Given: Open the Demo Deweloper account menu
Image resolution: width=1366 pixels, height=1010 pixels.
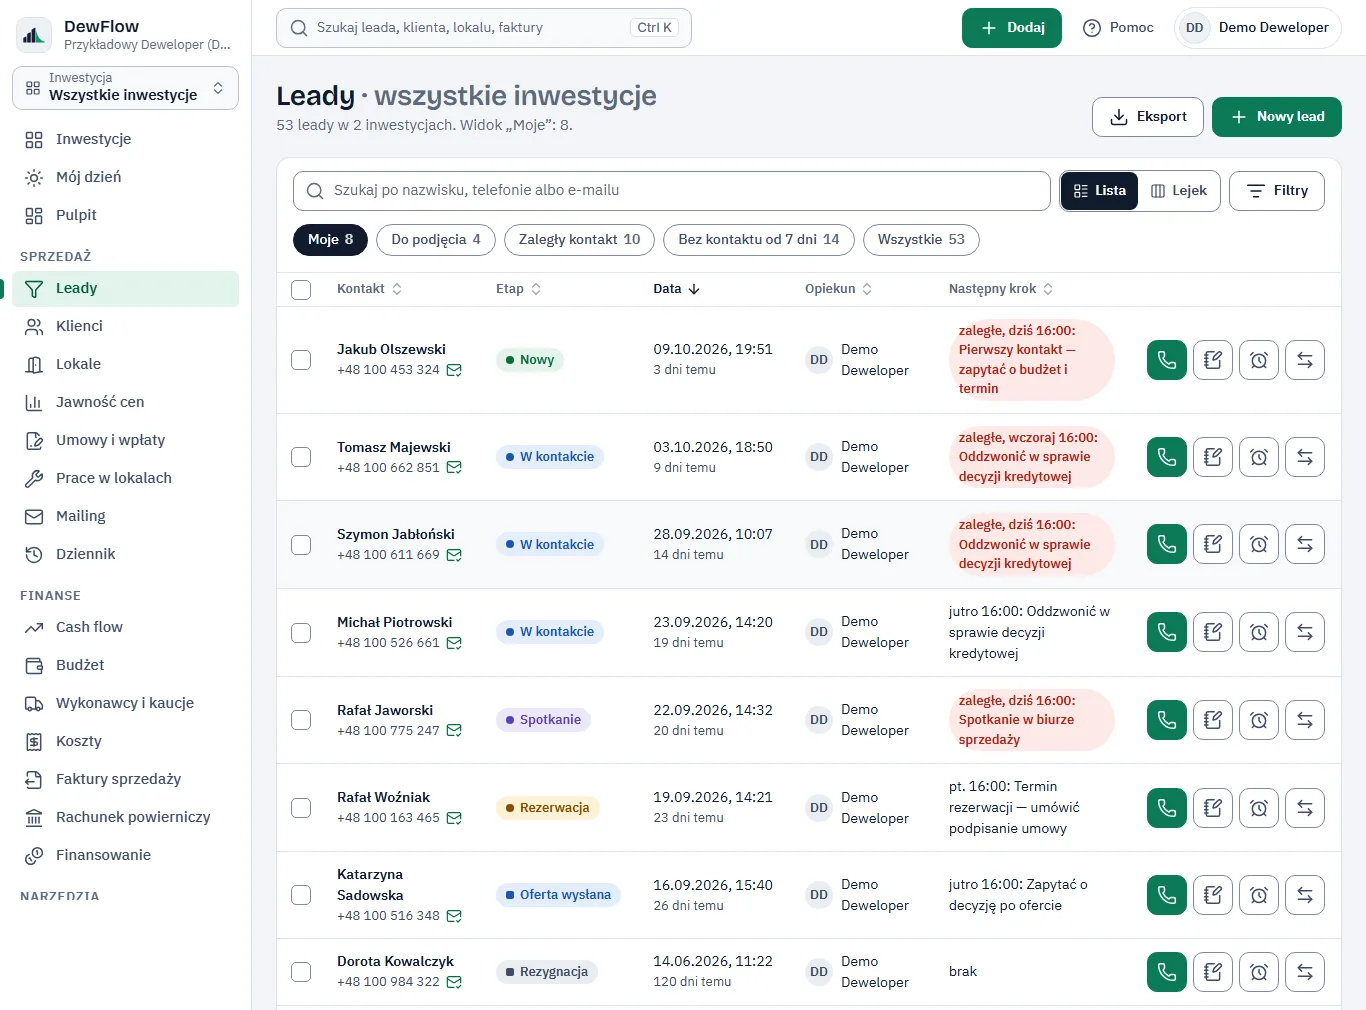Looking at the screenshot, I should click(x=1257, y=28).
